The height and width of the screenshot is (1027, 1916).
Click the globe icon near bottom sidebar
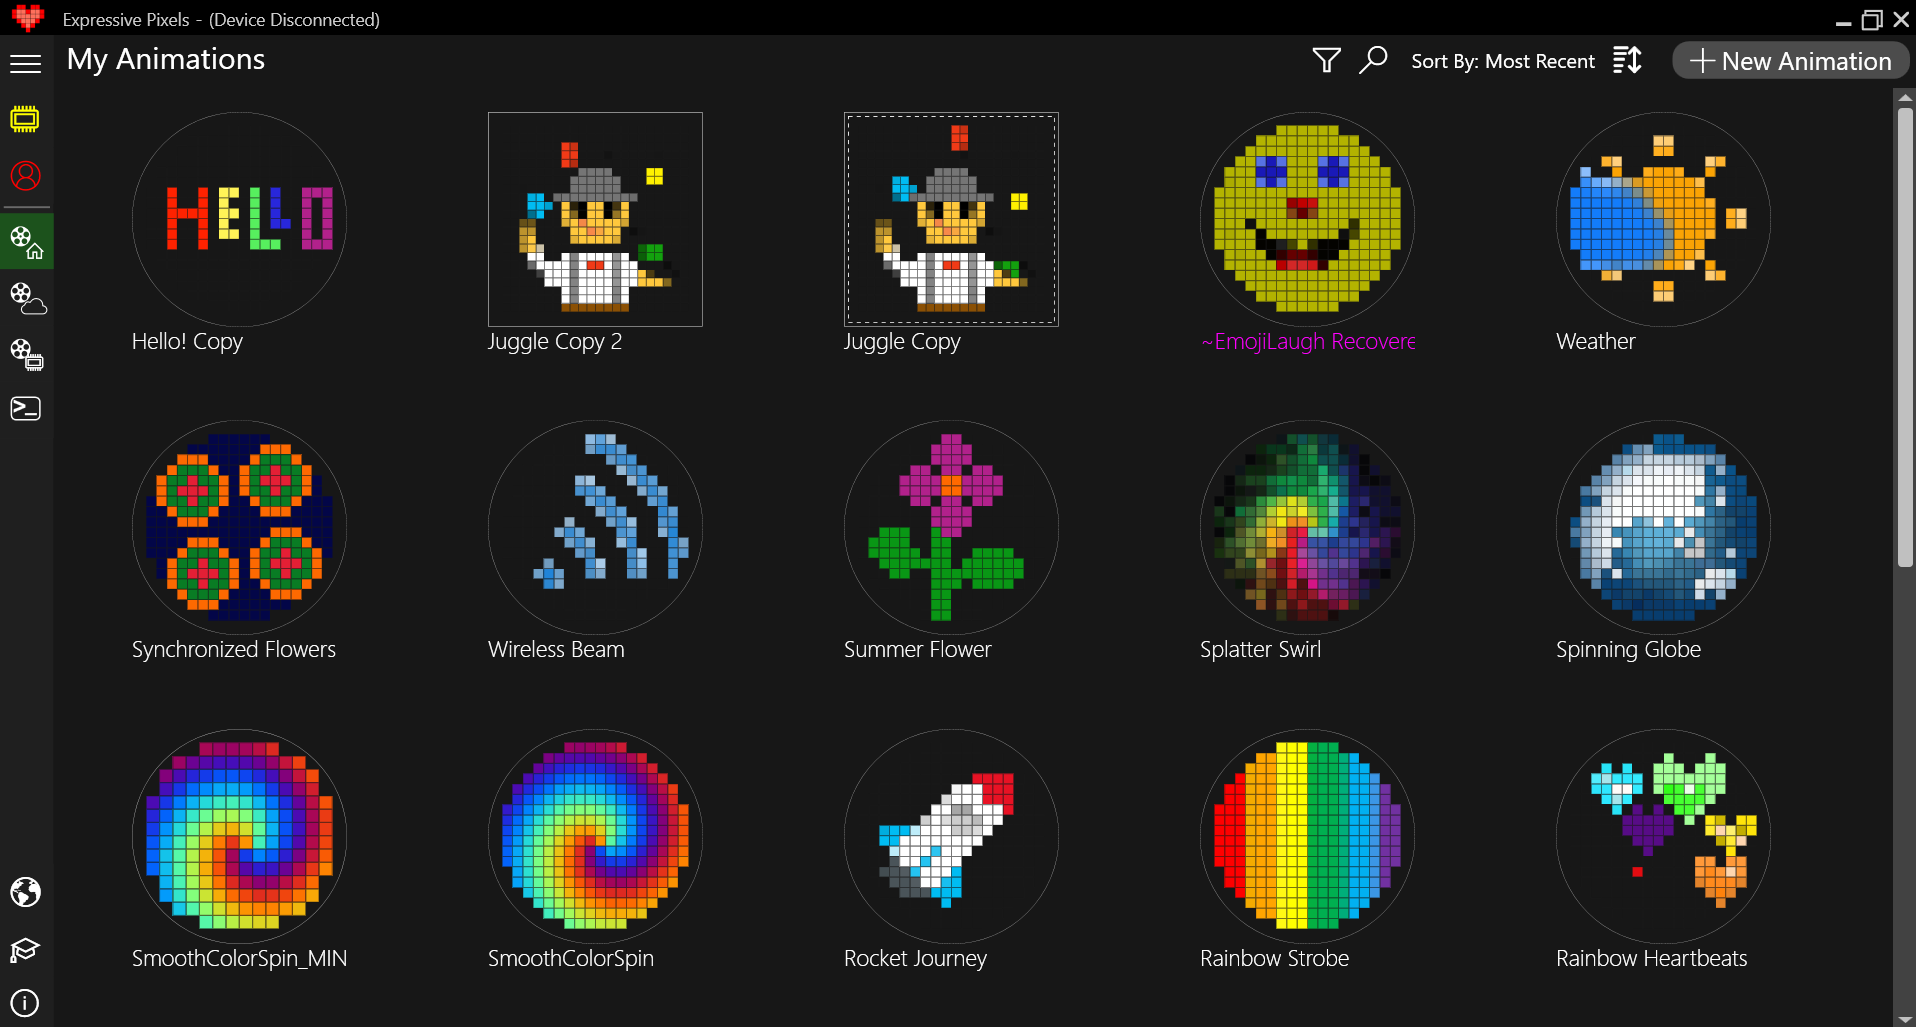pos(26,892)
